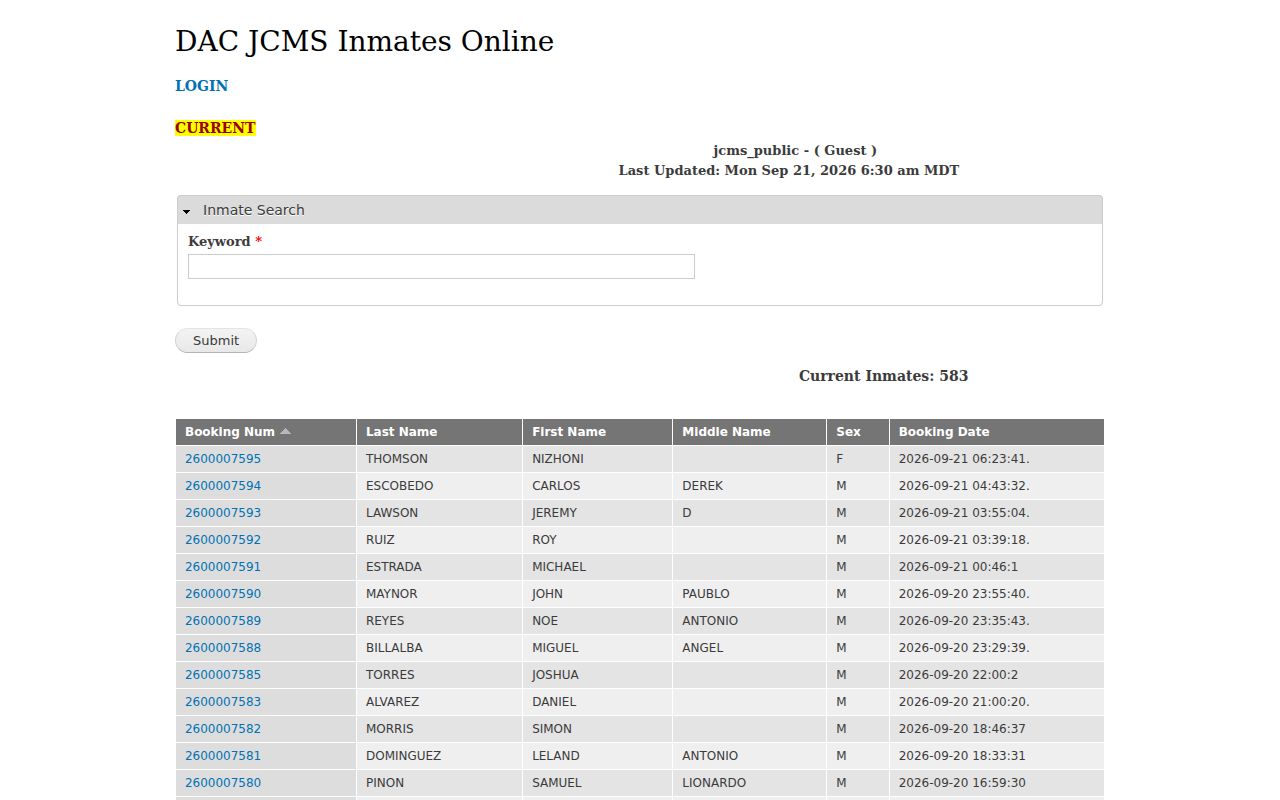
Task: Sort table by Booking Date column
Action: pos(944,432)
